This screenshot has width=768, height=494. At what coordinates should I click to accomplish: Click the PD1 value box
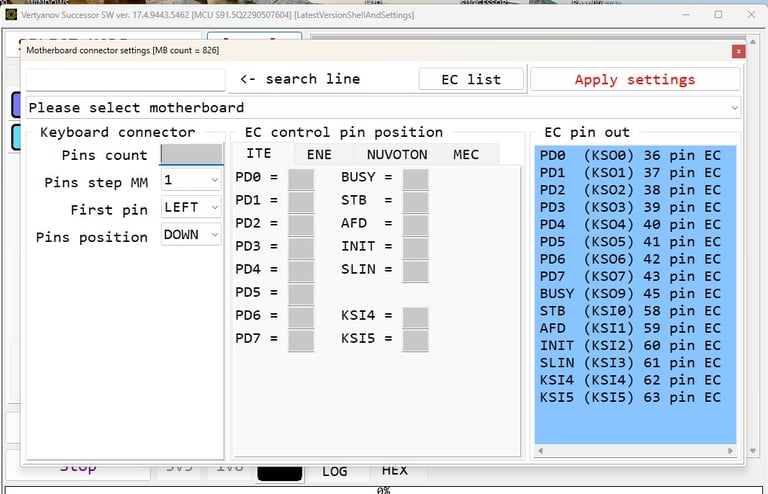301,202
